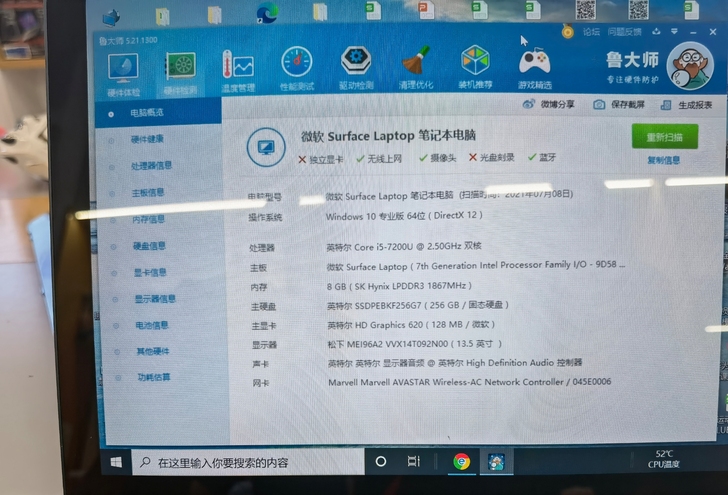This screenshot has height=495, width=728.
Task: Click 无线上网 status indicator
Action: pos(379,158)
